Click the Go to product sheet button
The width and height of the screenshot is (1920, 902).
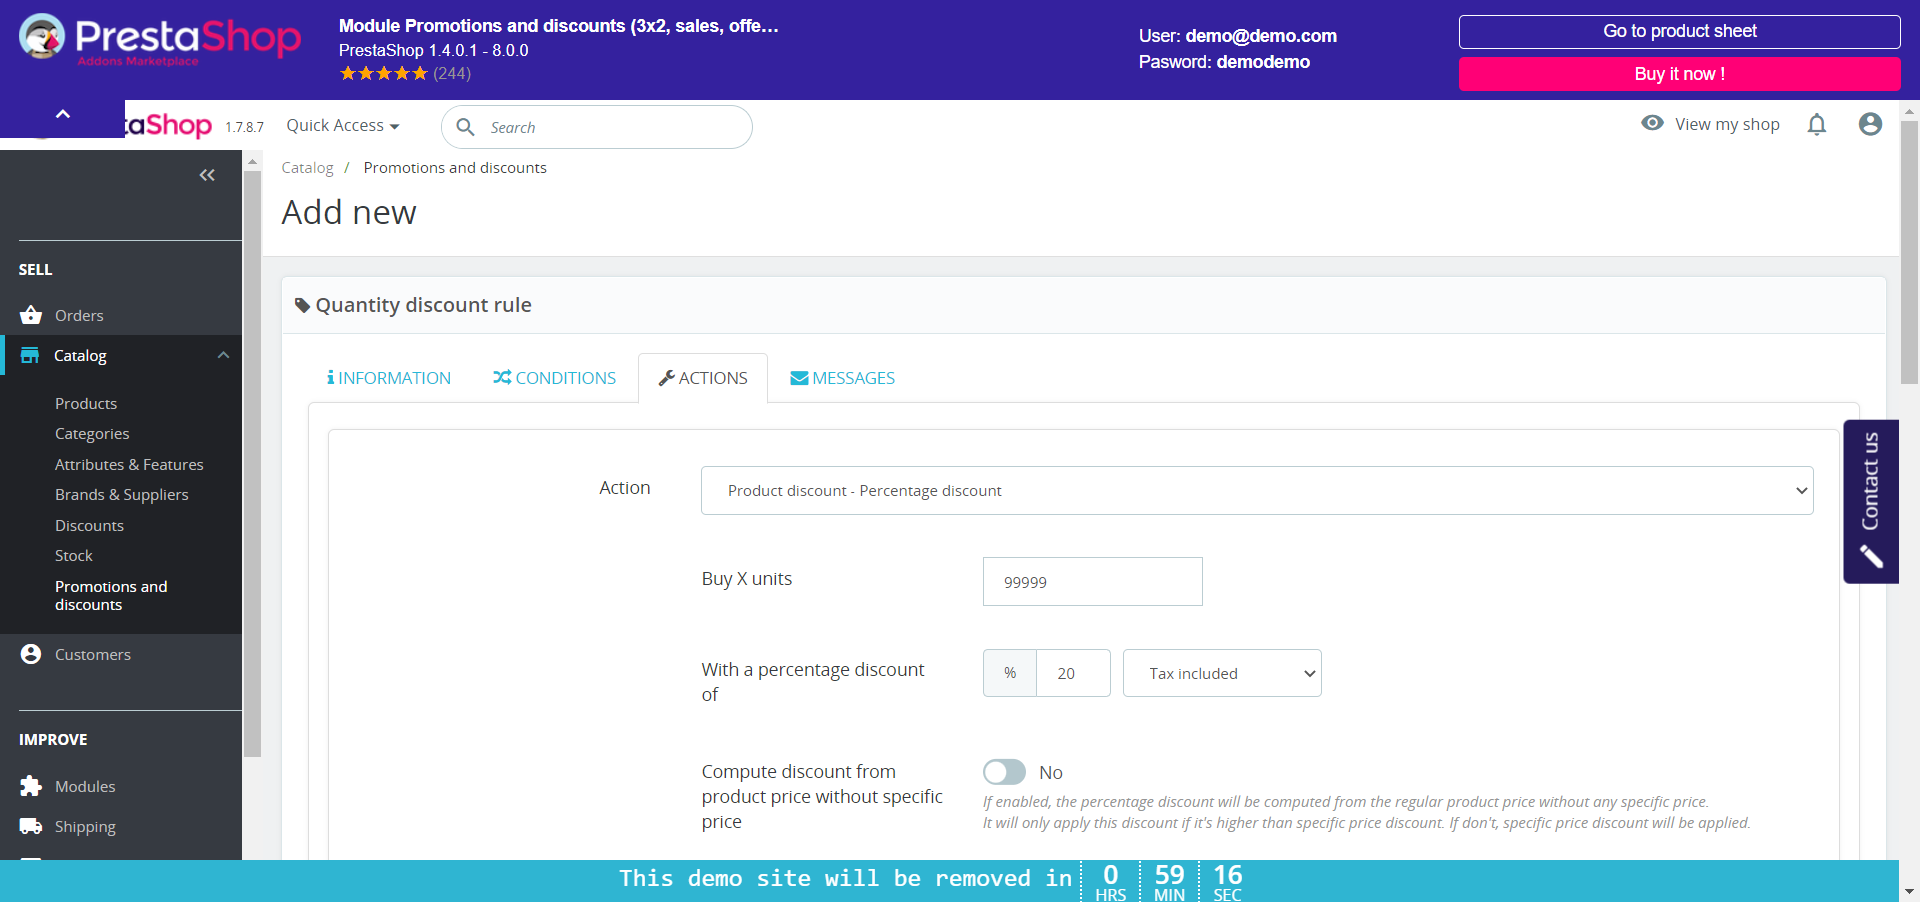click(x=1679, y=31)
